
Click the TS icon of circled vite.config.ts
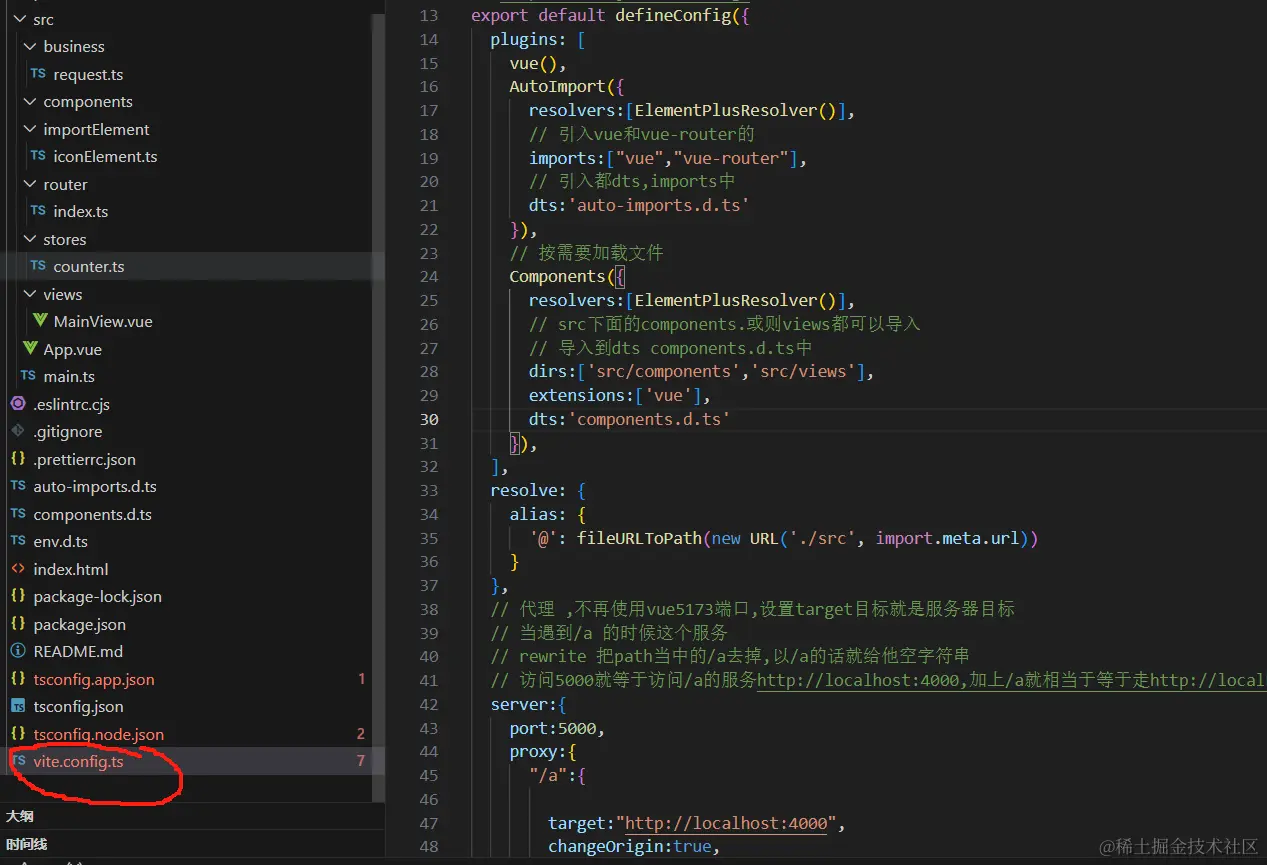point(17,761)
